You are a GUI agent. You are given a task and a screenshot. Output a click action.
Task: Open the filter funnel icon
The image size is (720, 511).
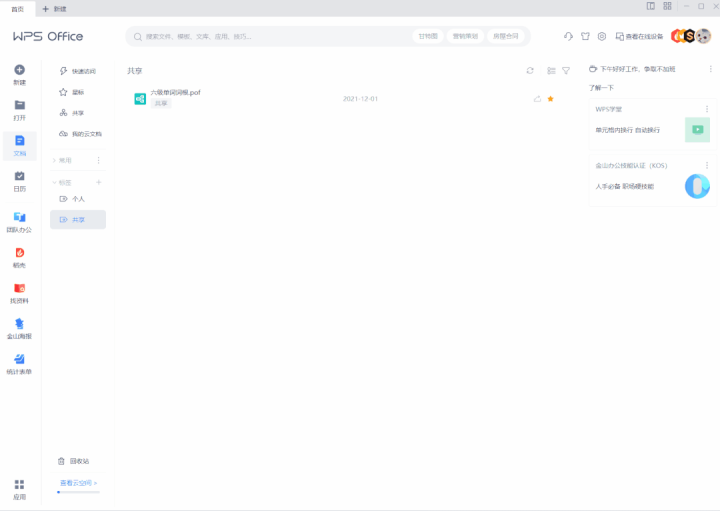(566, 71)
